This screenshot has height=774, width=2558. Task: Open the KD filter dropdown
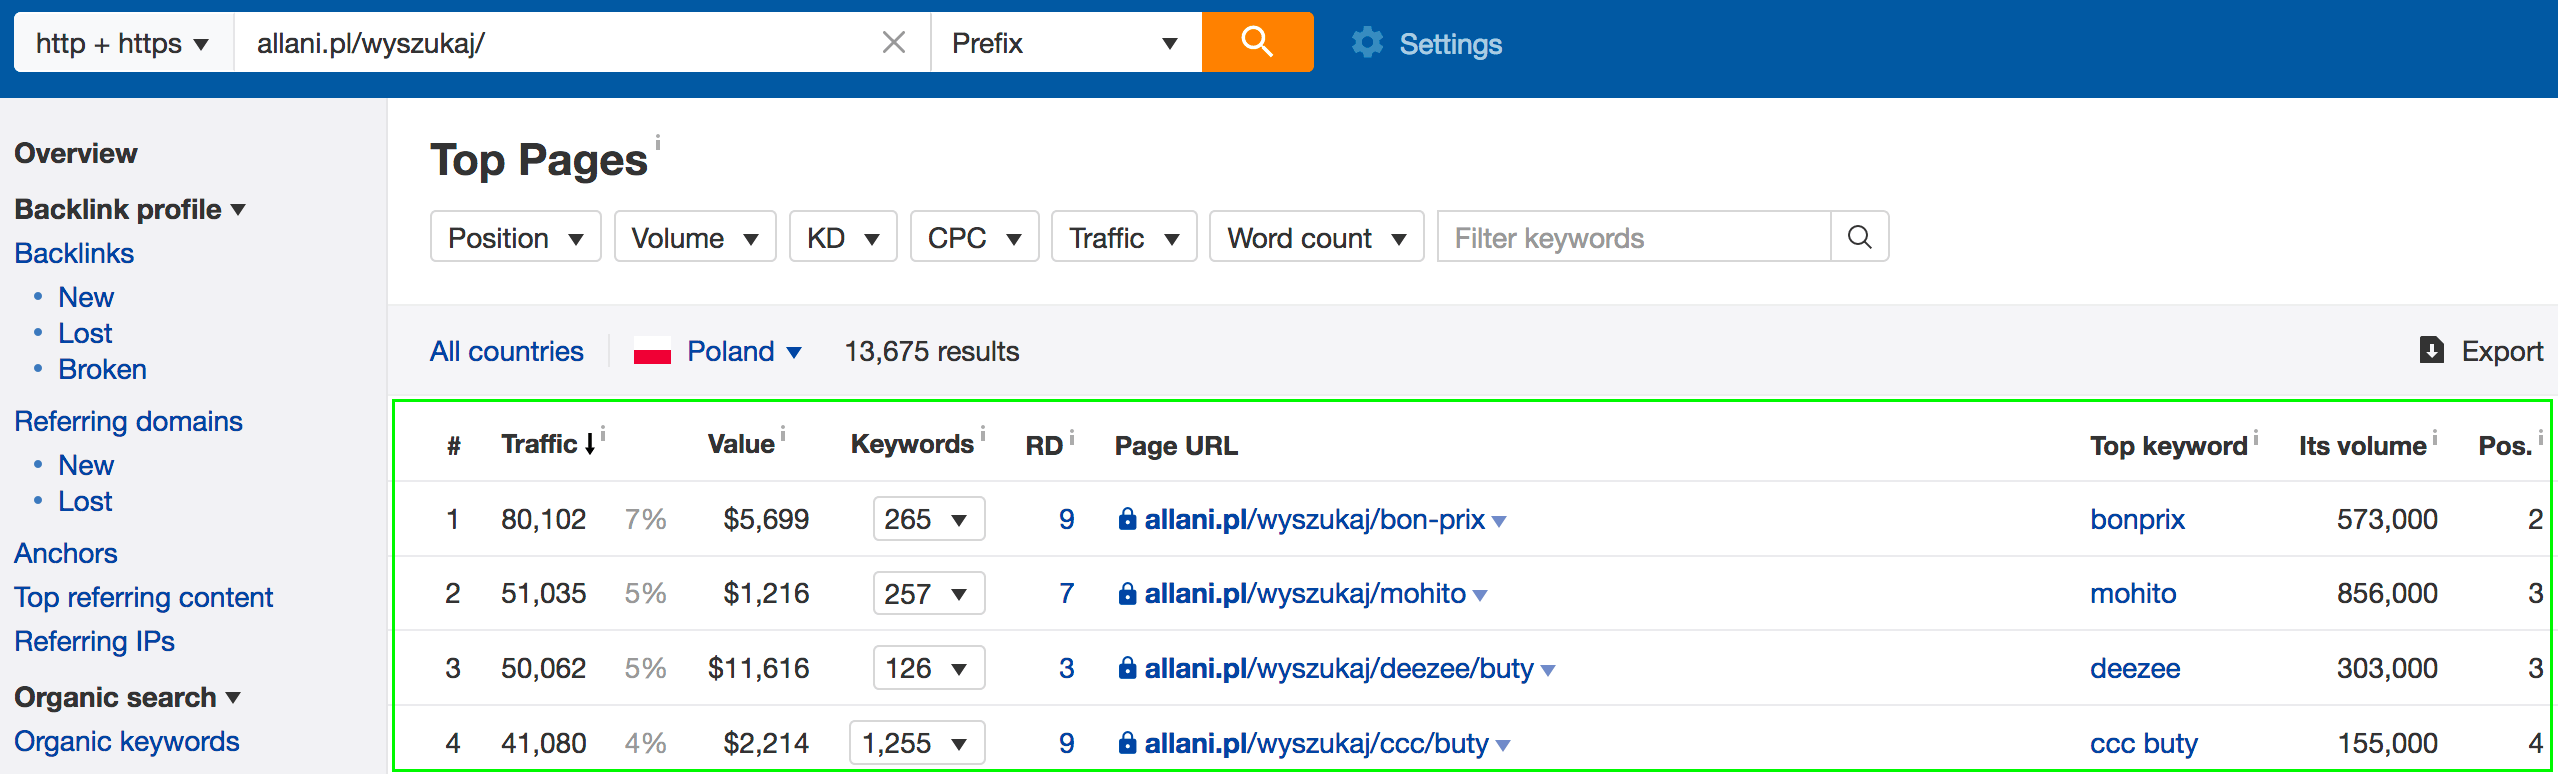[843, 237]
